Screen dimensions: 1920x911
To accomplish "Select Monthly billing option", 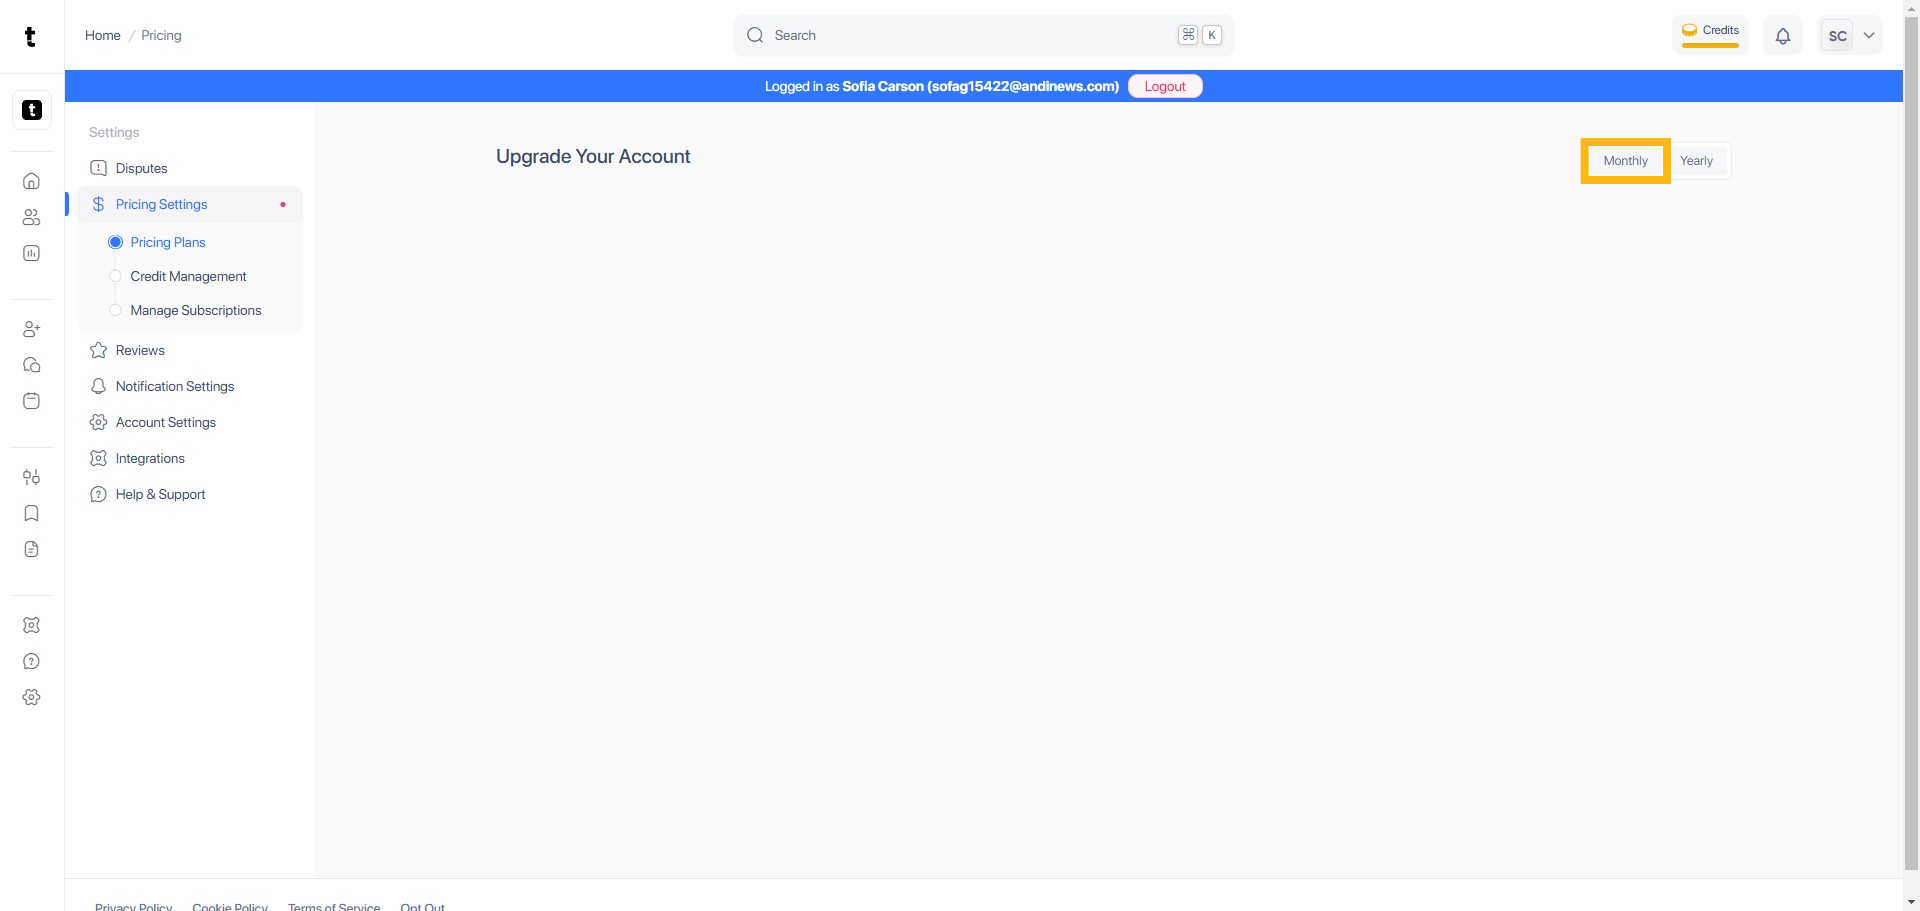I will tap(1625, 161).
